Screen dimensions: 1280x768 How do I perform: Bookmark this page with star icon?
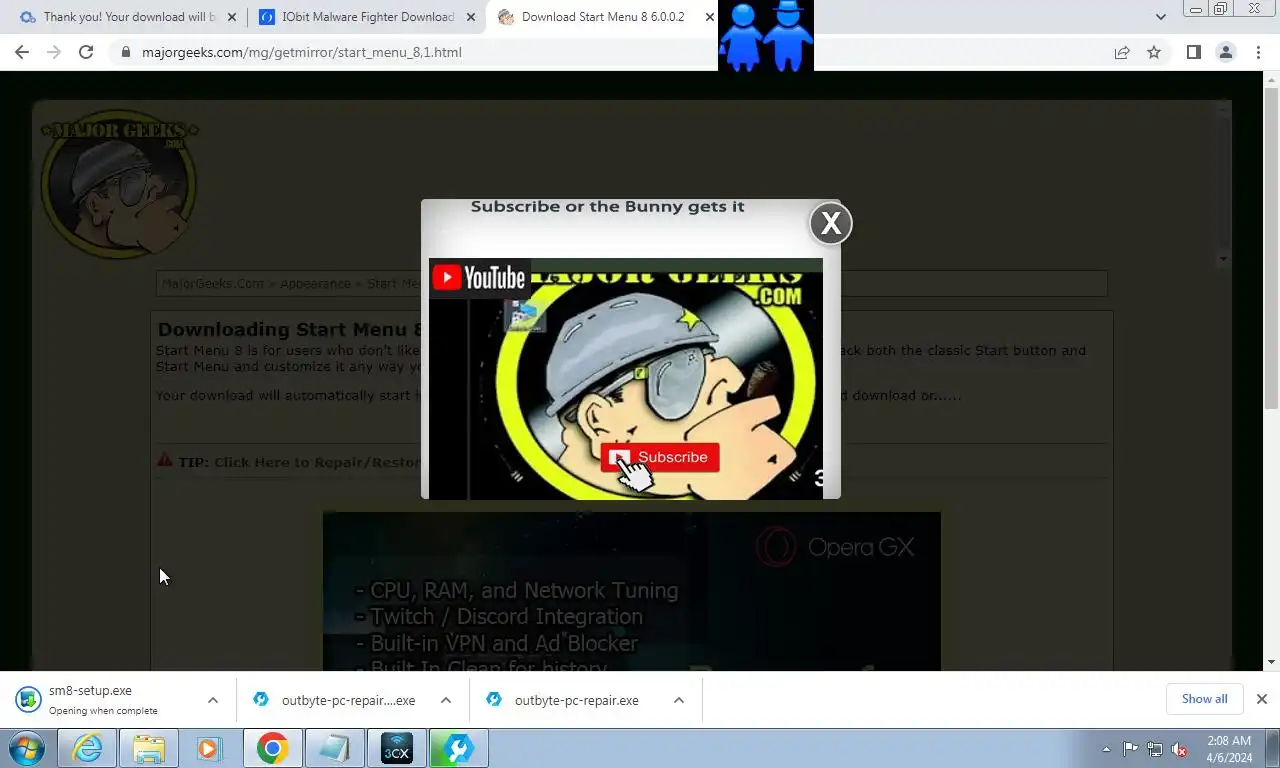point(1154,52)
